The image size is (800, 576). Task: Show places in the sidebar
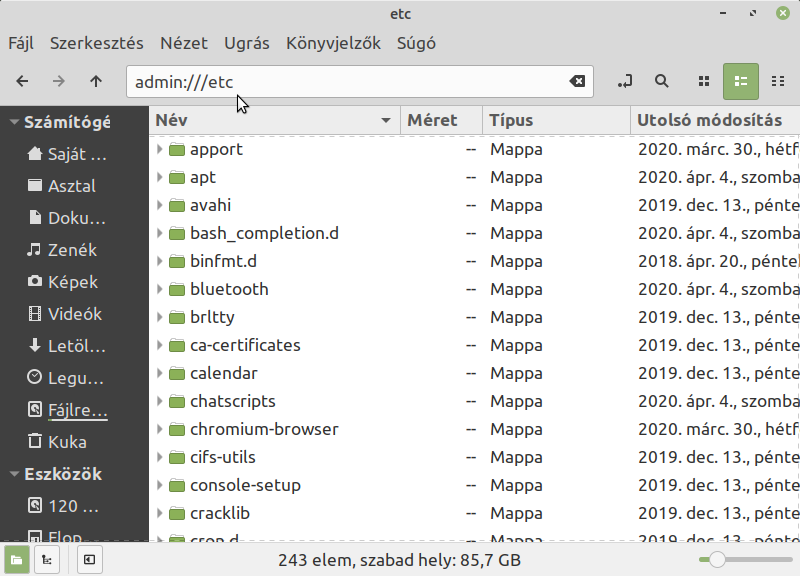(x=17, y=560)
